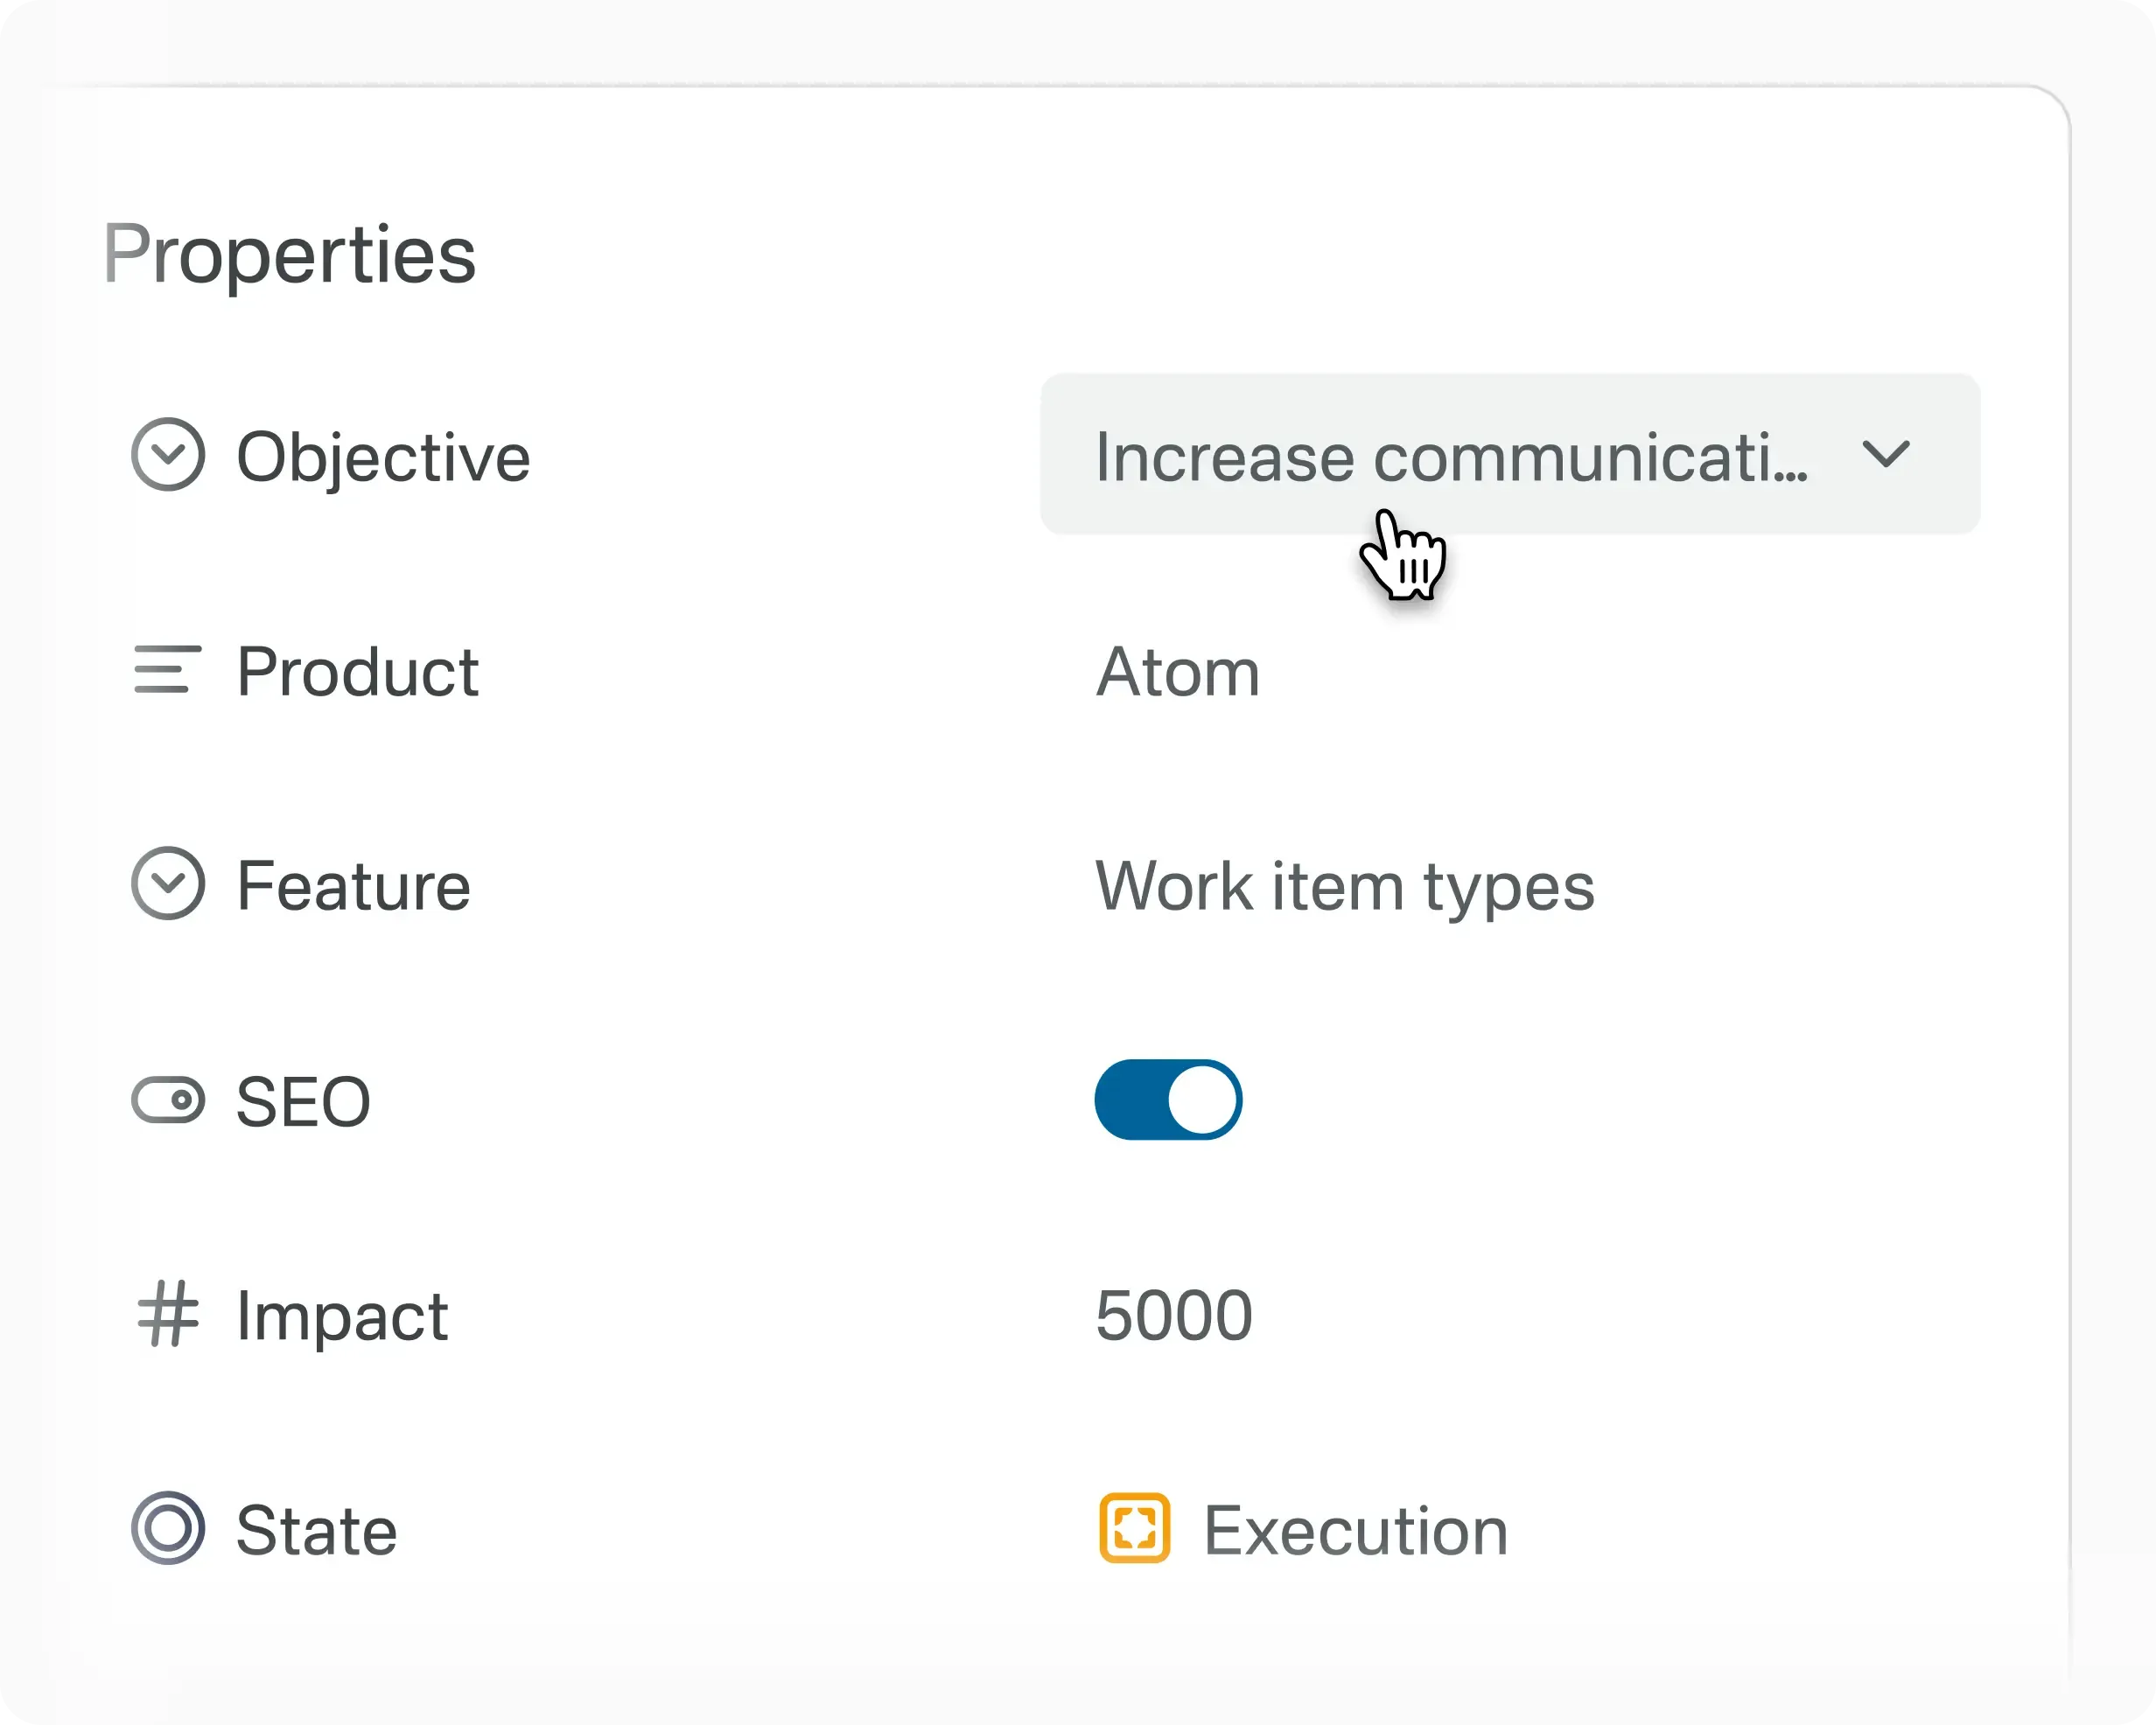
Task: Click the Work item types feature value
Action: [x=1344, y=885]
